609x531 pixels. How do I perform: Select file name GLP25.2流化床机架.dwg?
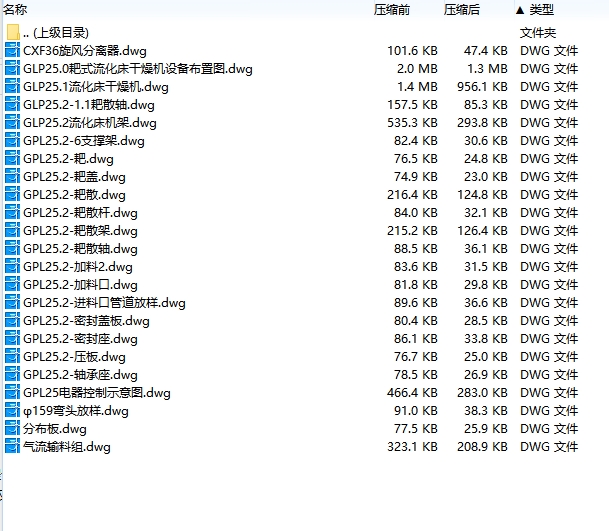click(90, 123)
